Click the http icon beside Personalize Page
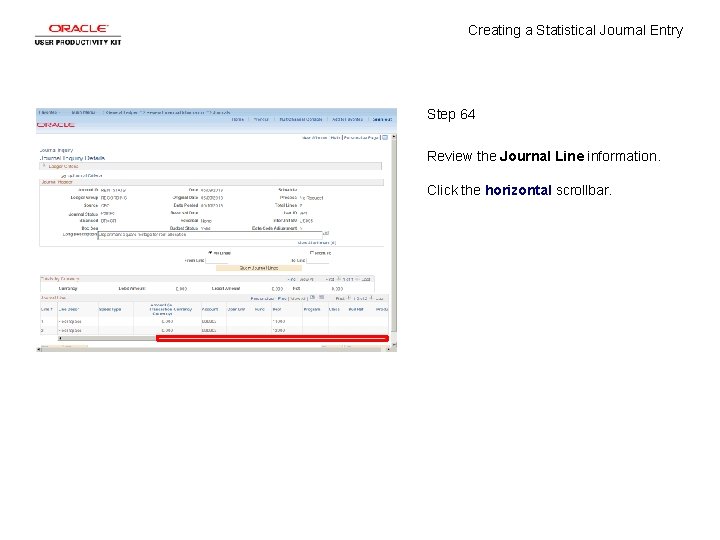The height and width of the screenshot is (540, 720). pyautogui.click(x=385, y=137)
